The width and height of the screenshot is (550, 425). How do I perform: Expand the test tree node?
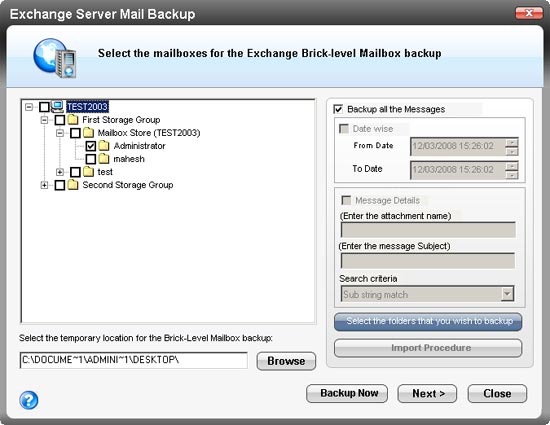coord(60,172)
